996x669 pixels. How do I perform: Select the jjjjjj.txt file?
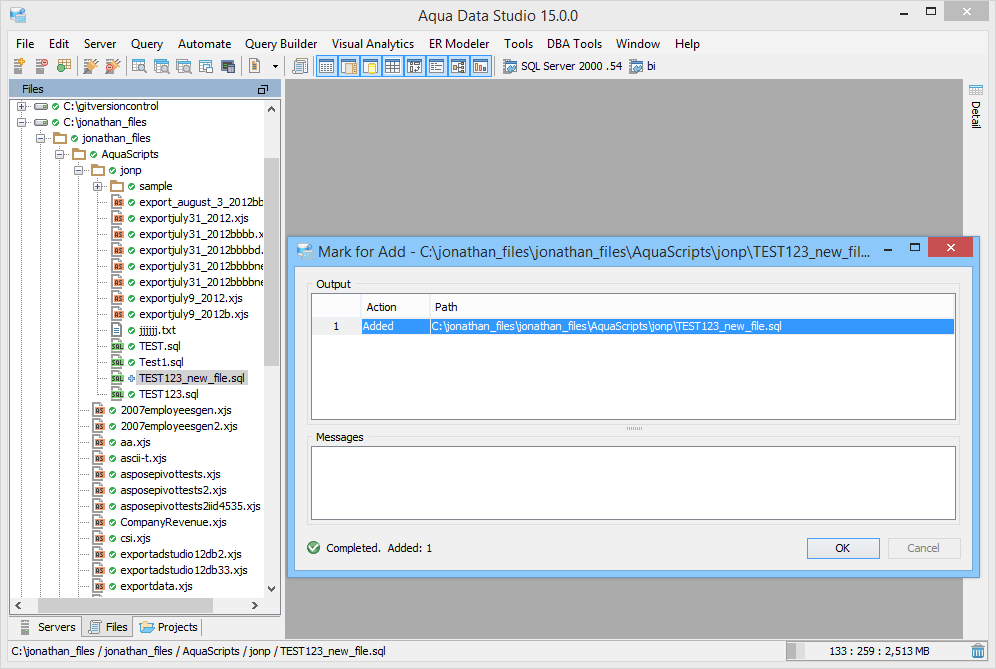click(157, 330)
